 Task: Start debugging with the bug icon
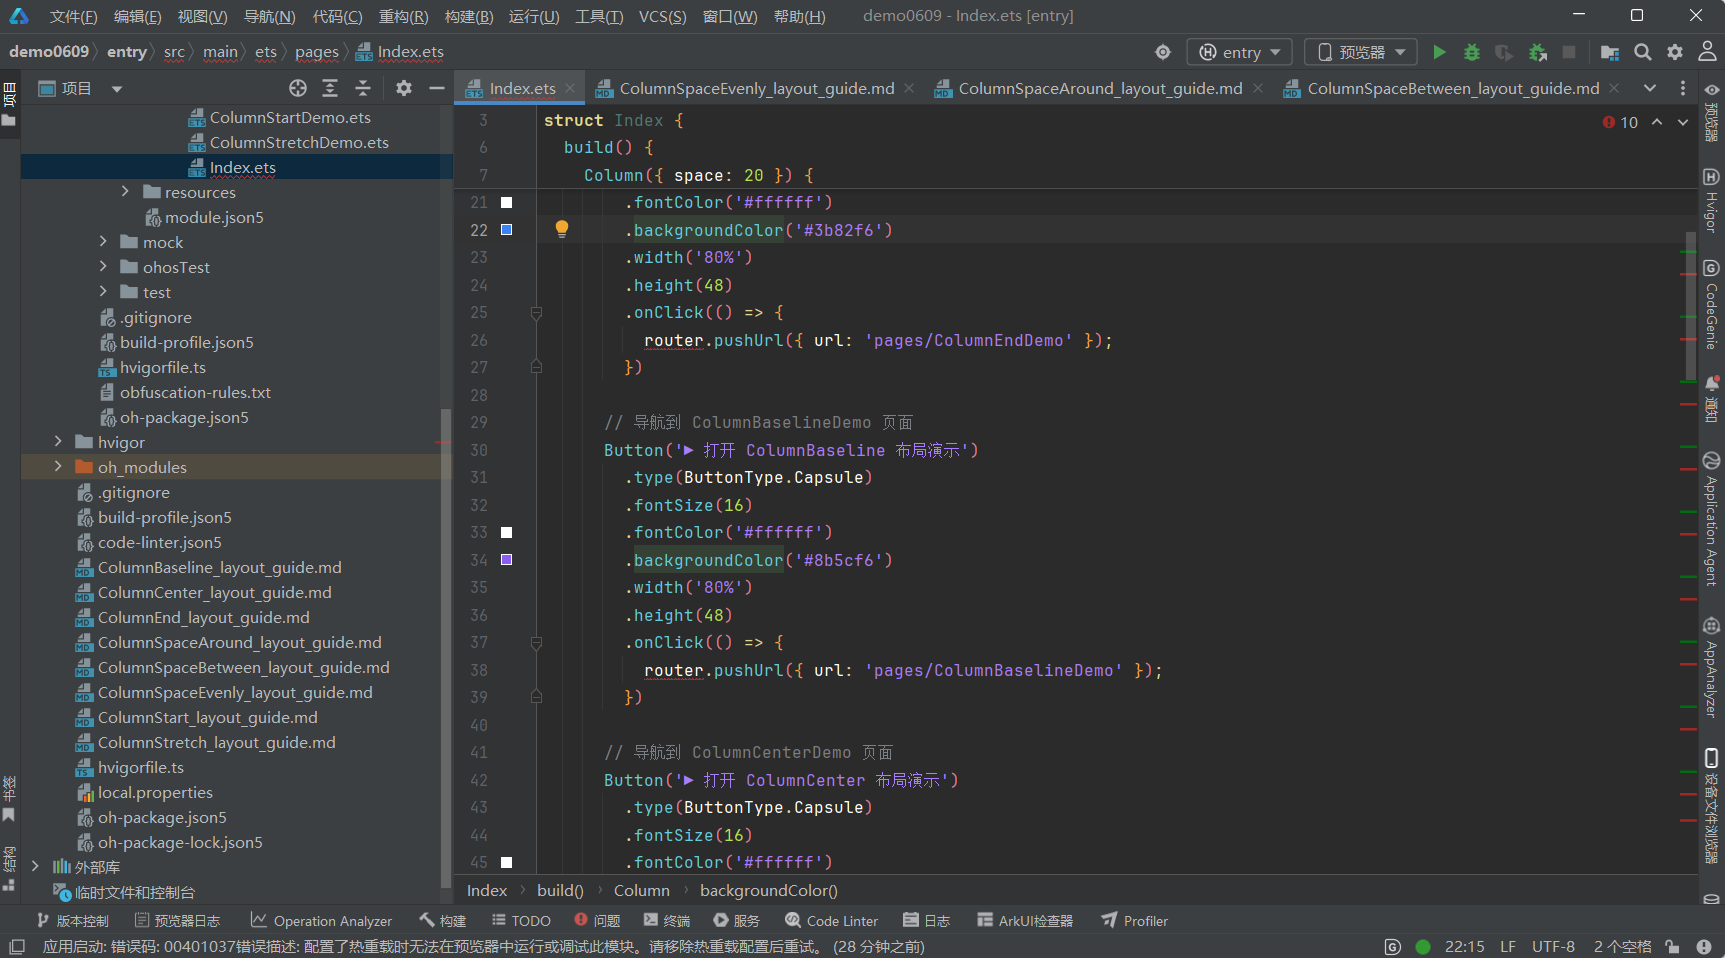1471,52
